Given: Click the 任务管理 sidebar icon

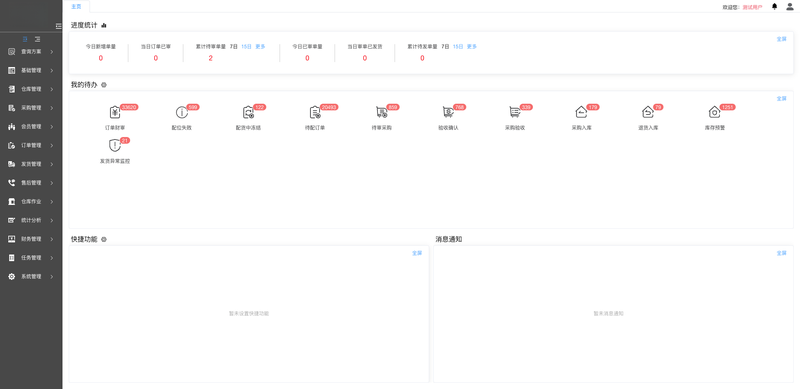Looking at the screenshot, I should [11, 258].
